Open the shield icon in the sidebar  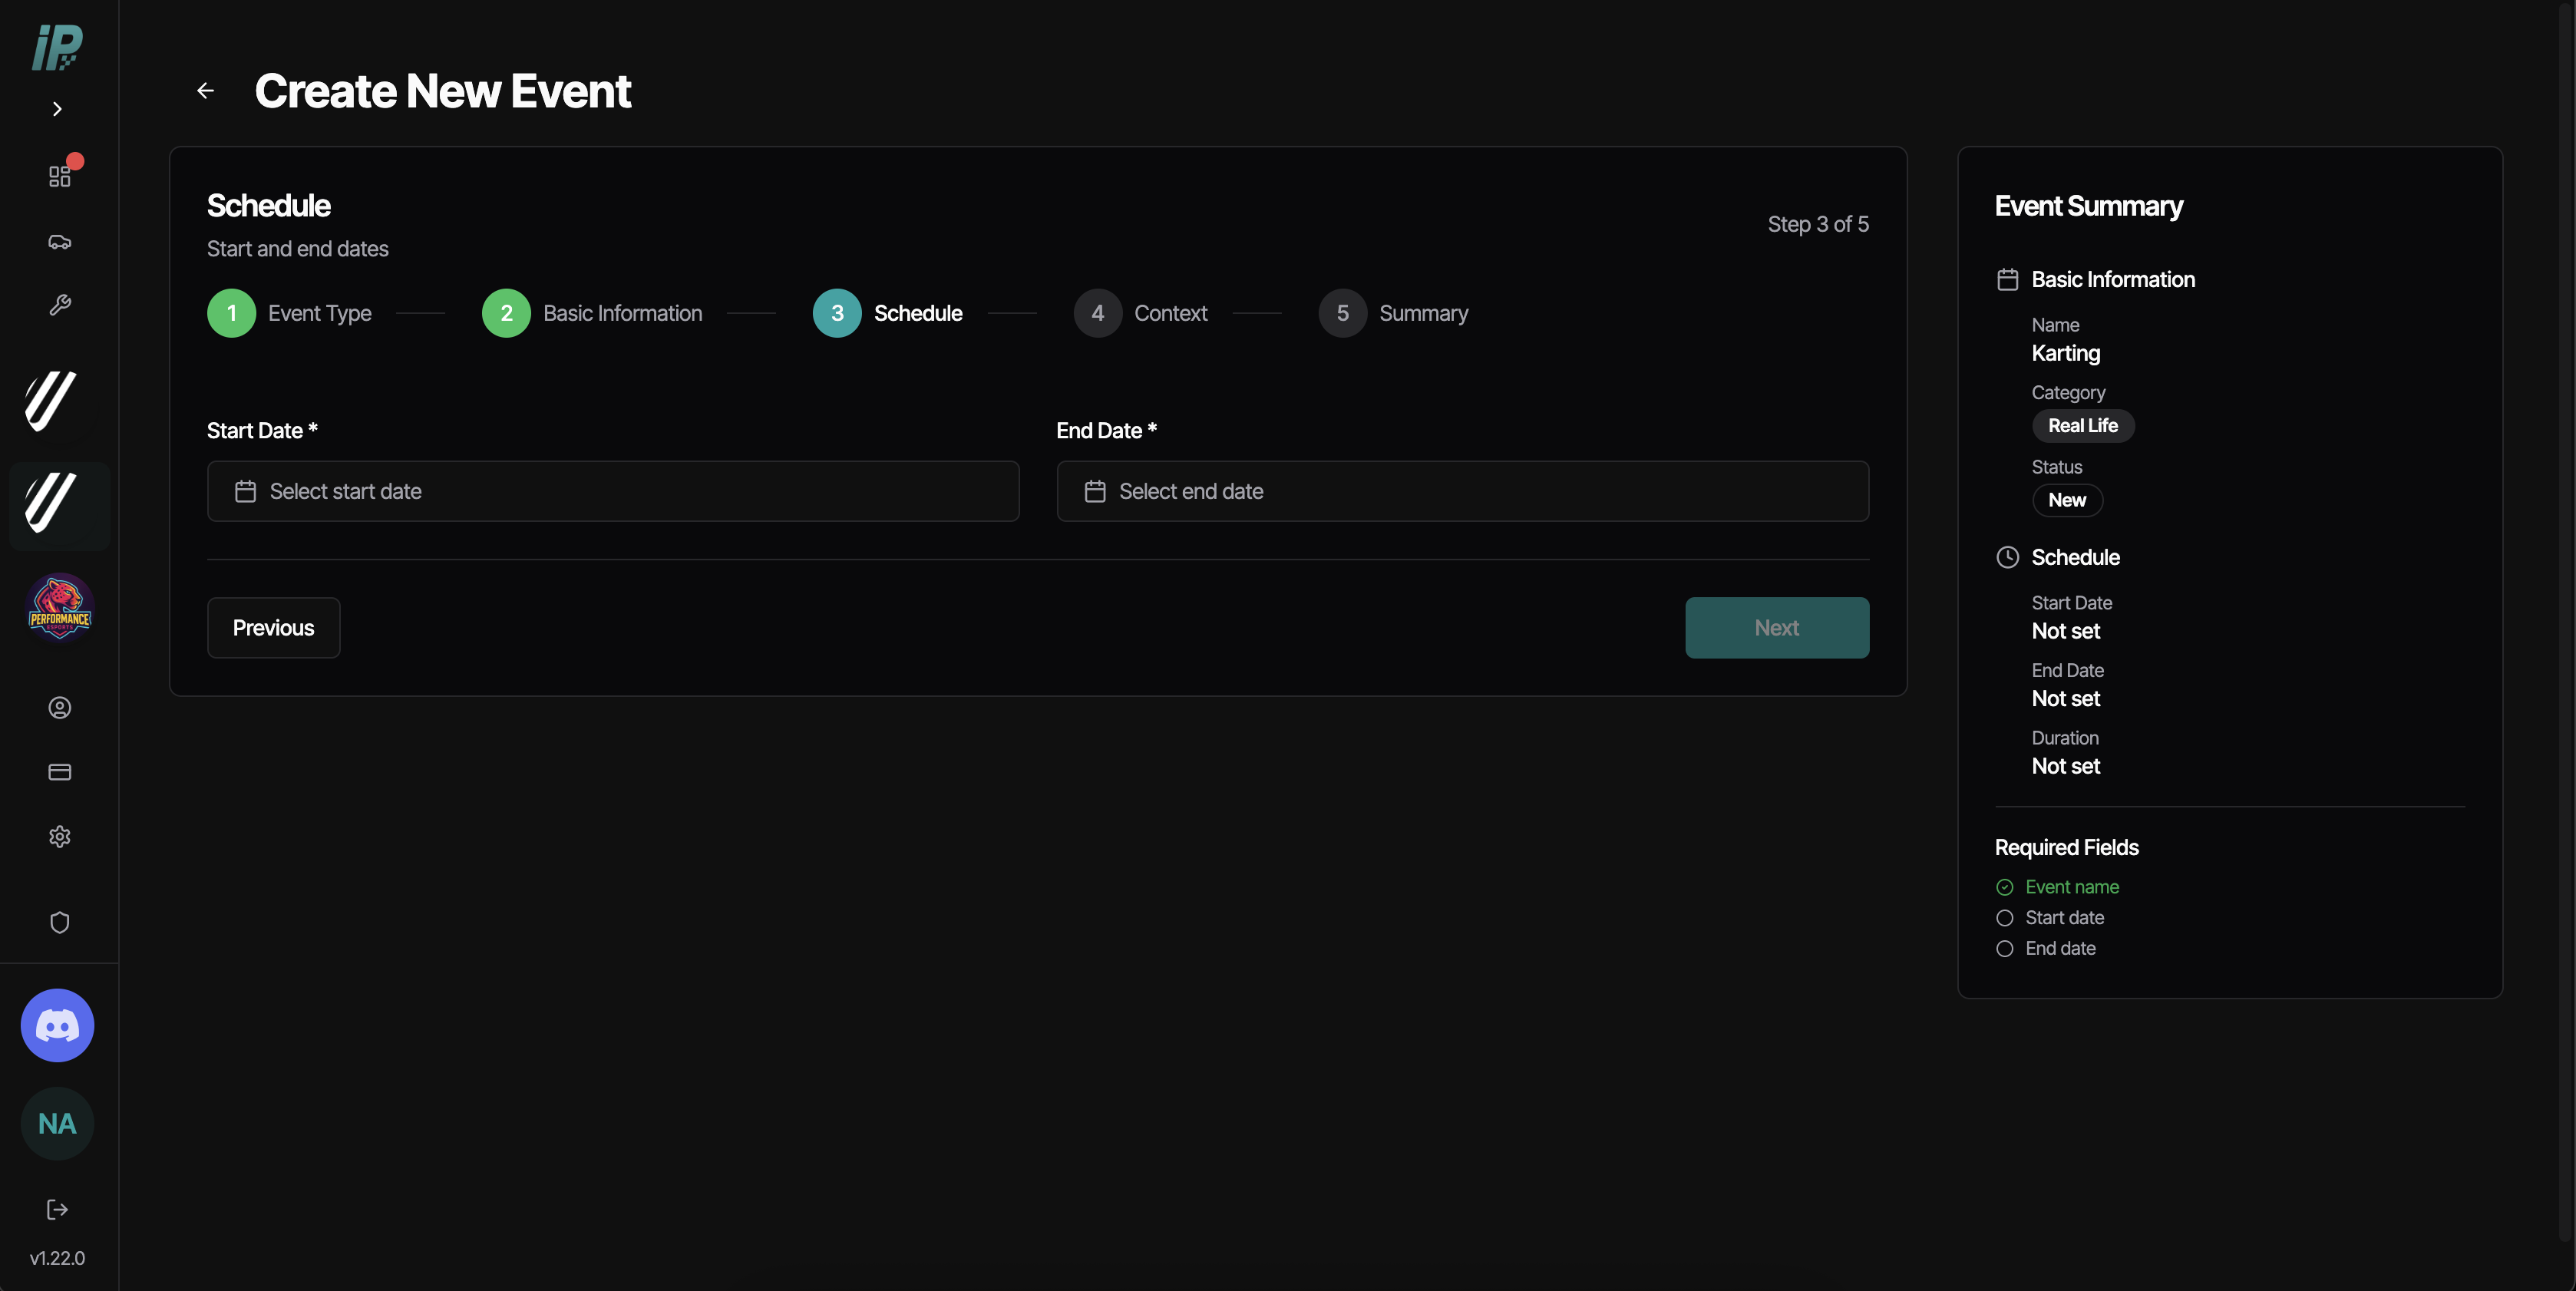pyautogui.click(x=60, y=922)
